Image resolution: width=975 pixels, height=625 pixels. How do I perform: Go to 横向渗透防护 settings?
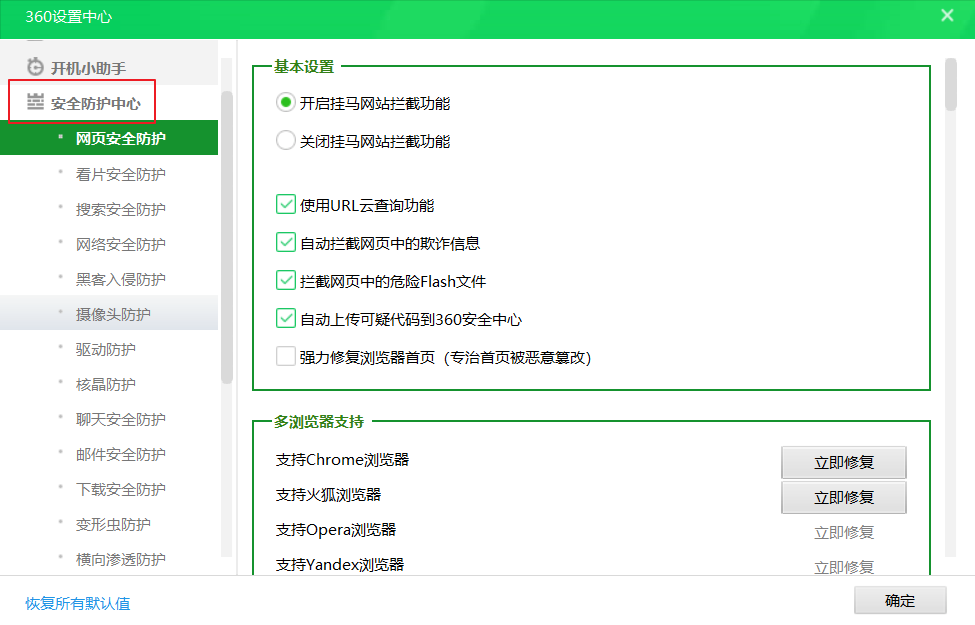coord(109,559)
